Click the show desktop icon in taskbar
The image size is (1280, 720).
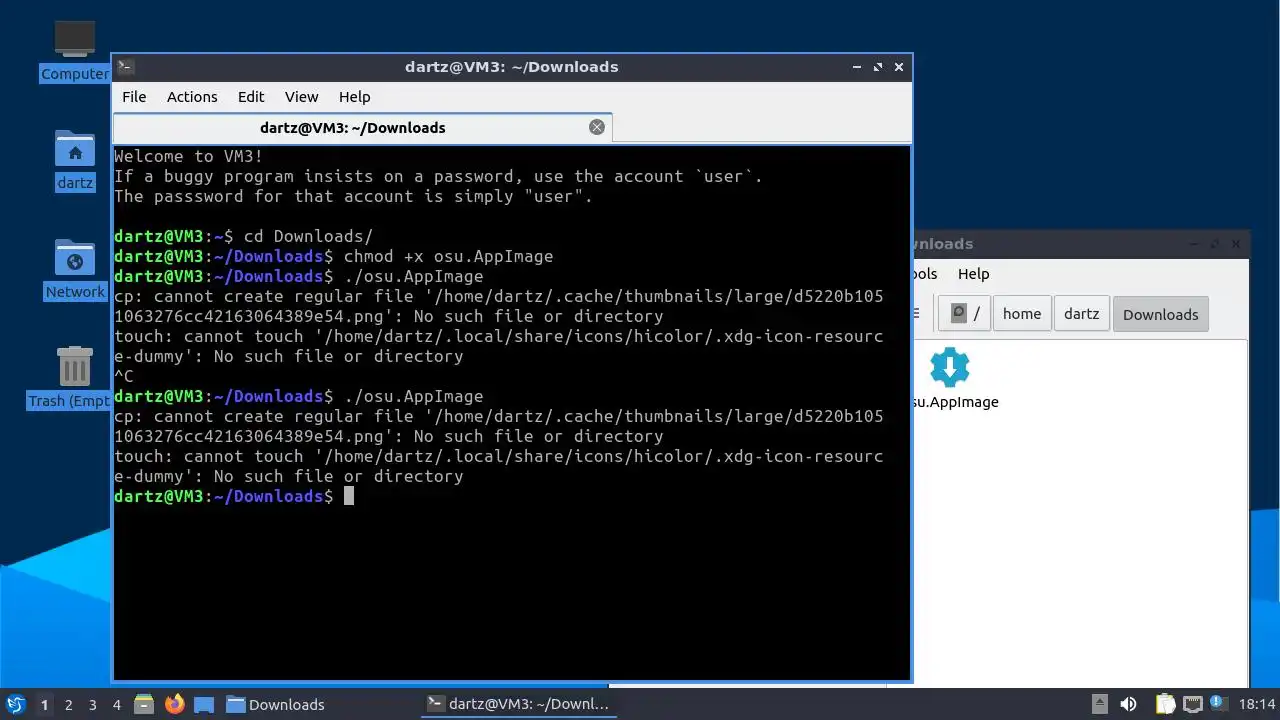(204, 704)
